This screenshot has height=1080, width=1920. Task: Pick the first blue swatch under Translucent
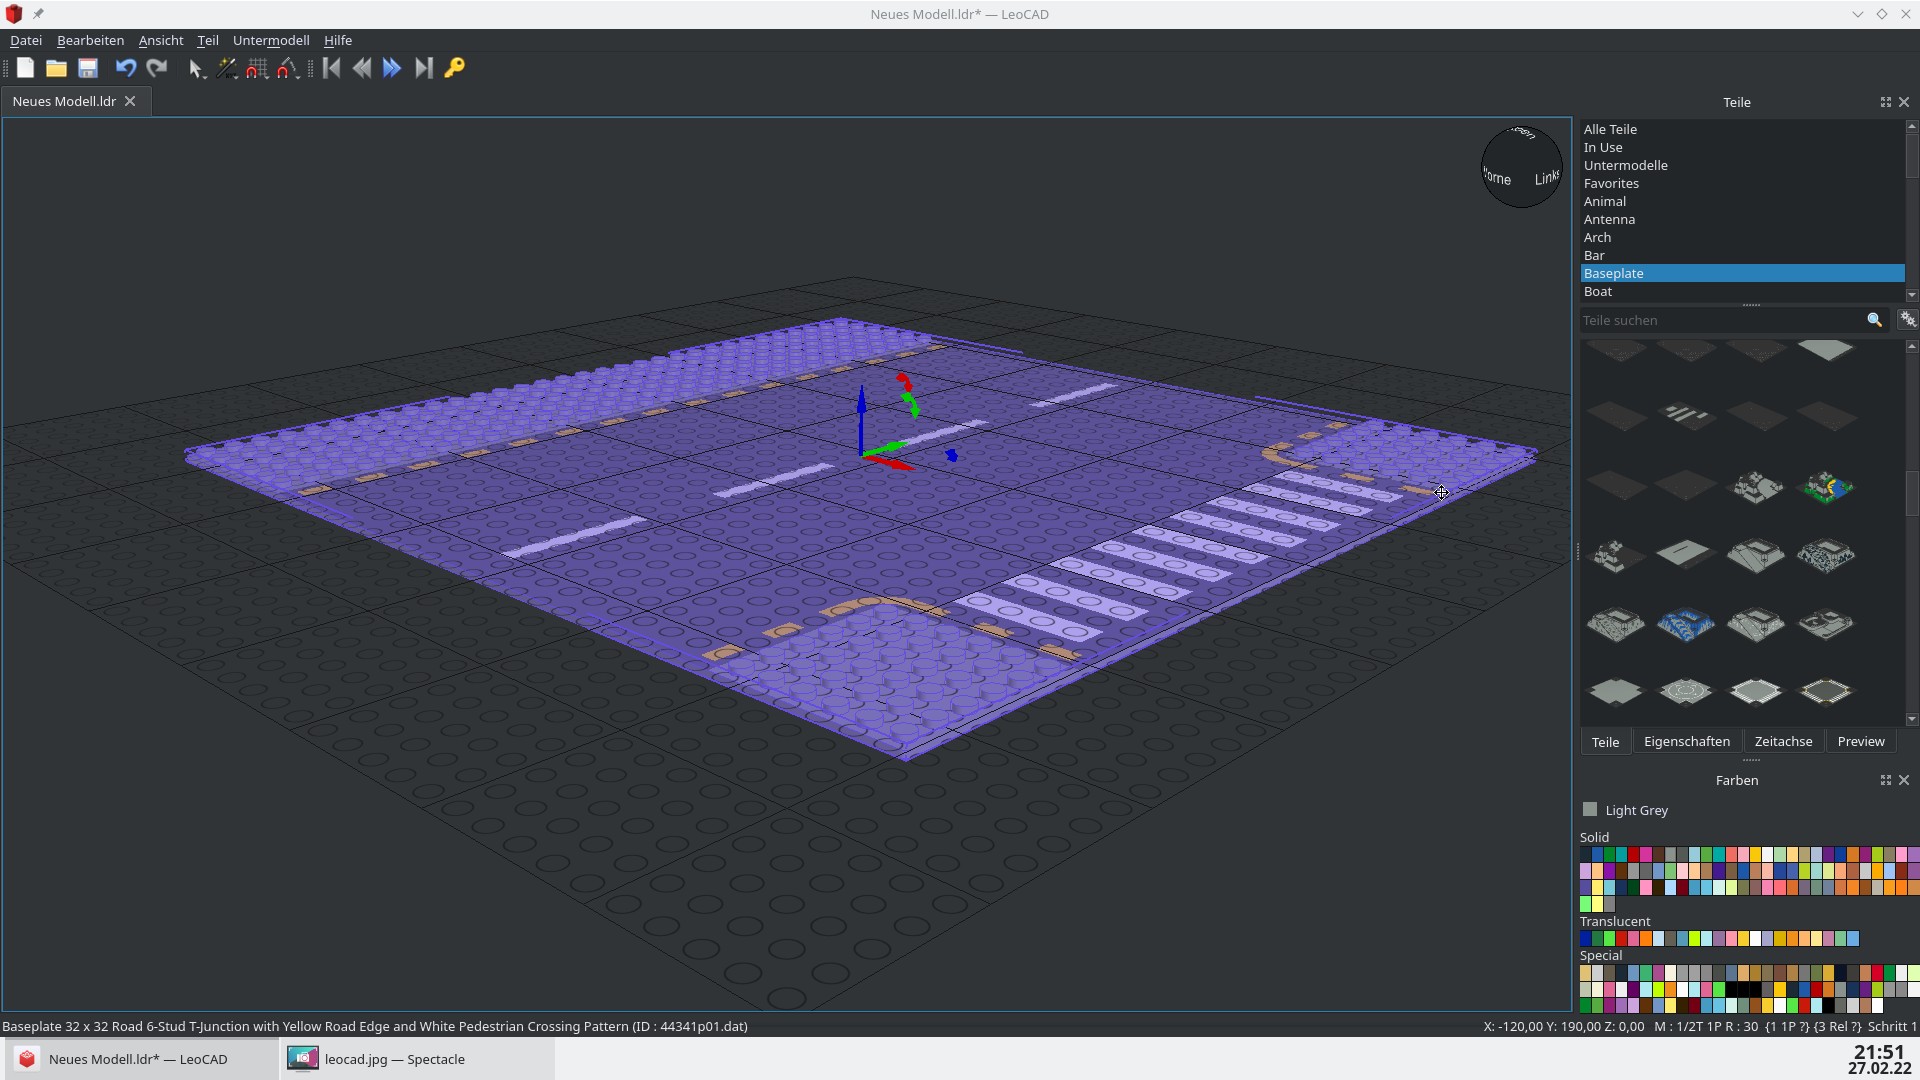pyautogui.click(x=1585, y=938)
